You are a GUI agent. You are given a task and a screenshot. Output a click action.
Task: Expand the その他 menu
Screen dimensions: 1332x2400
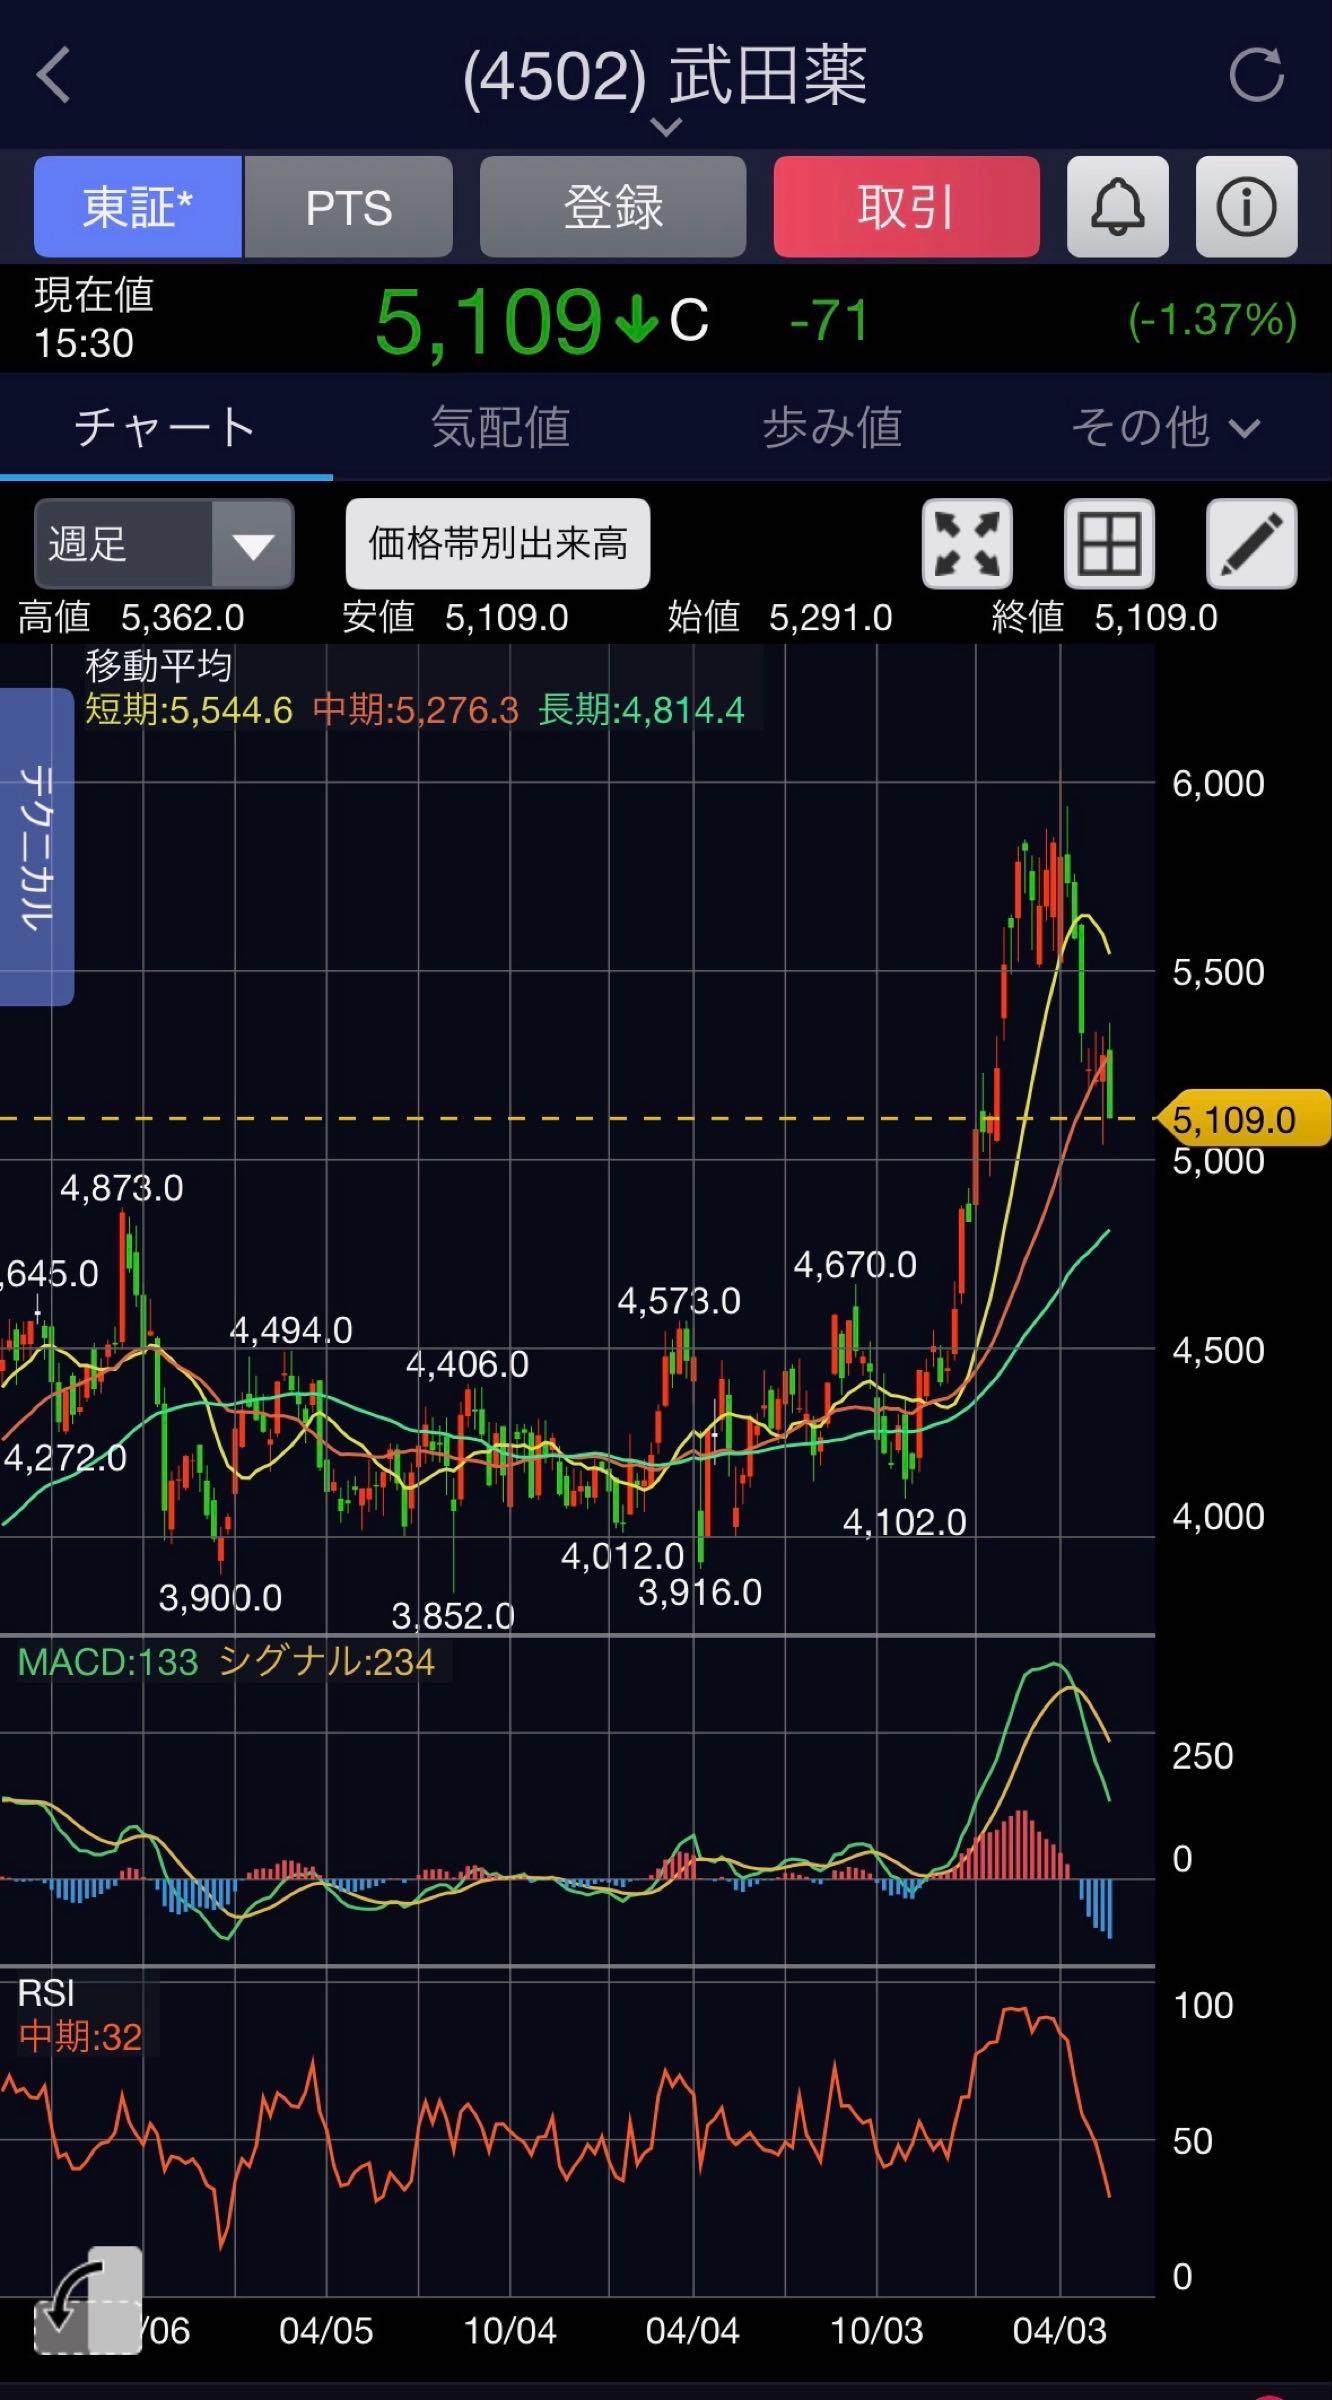tap(1166, 427)
